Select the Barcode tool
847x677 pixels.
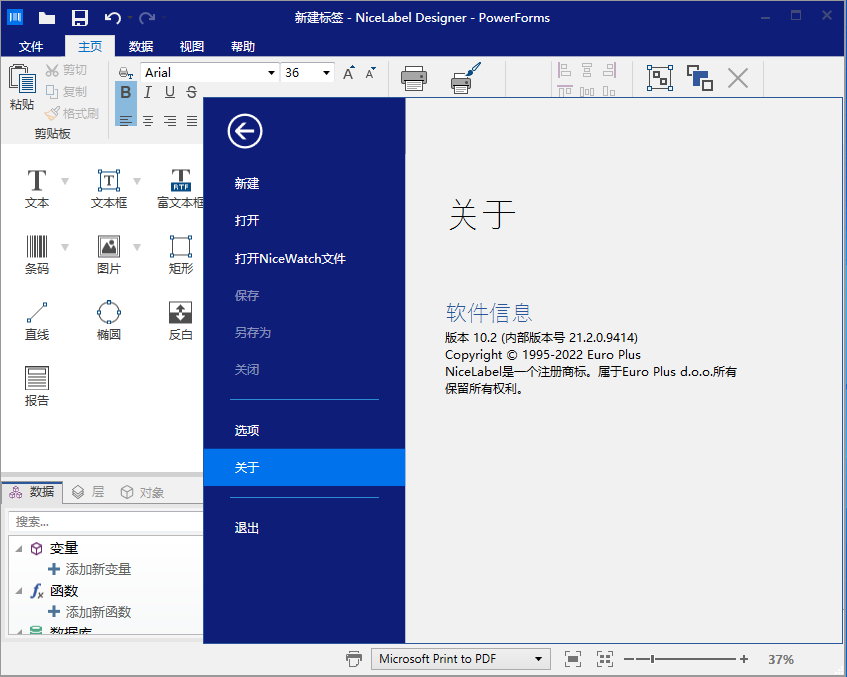pyautogui.click(x=37, y=254)
